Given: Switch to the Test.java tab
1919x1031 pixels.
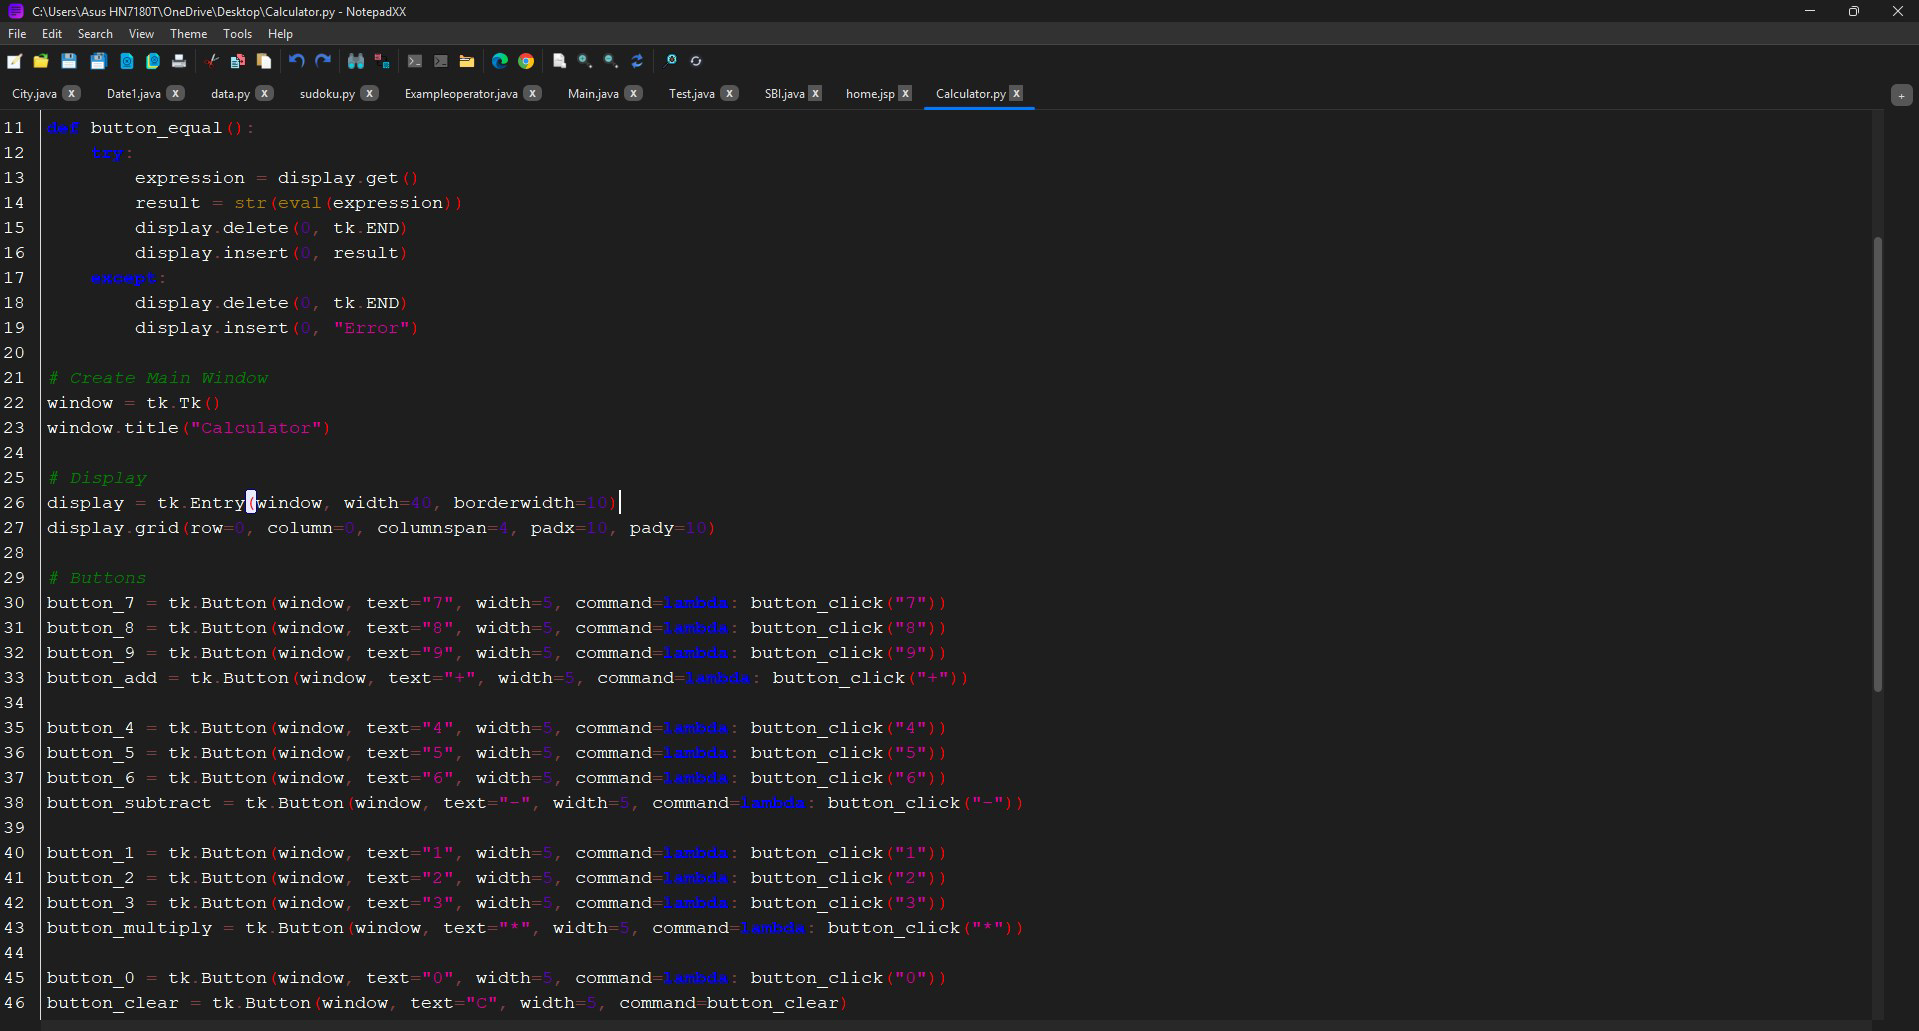Looking at the screenshot, I should click(x=692, y=94).
